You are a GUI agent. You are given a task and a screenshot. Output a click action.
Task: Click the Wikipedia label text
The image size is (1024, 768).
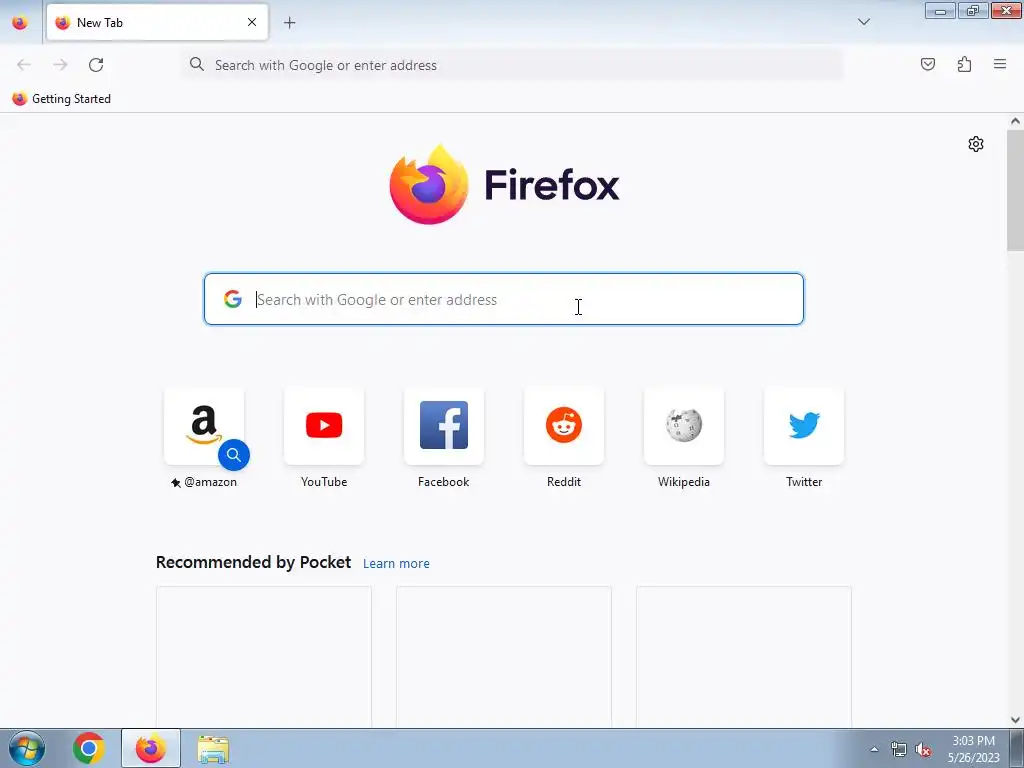(684, 482)
